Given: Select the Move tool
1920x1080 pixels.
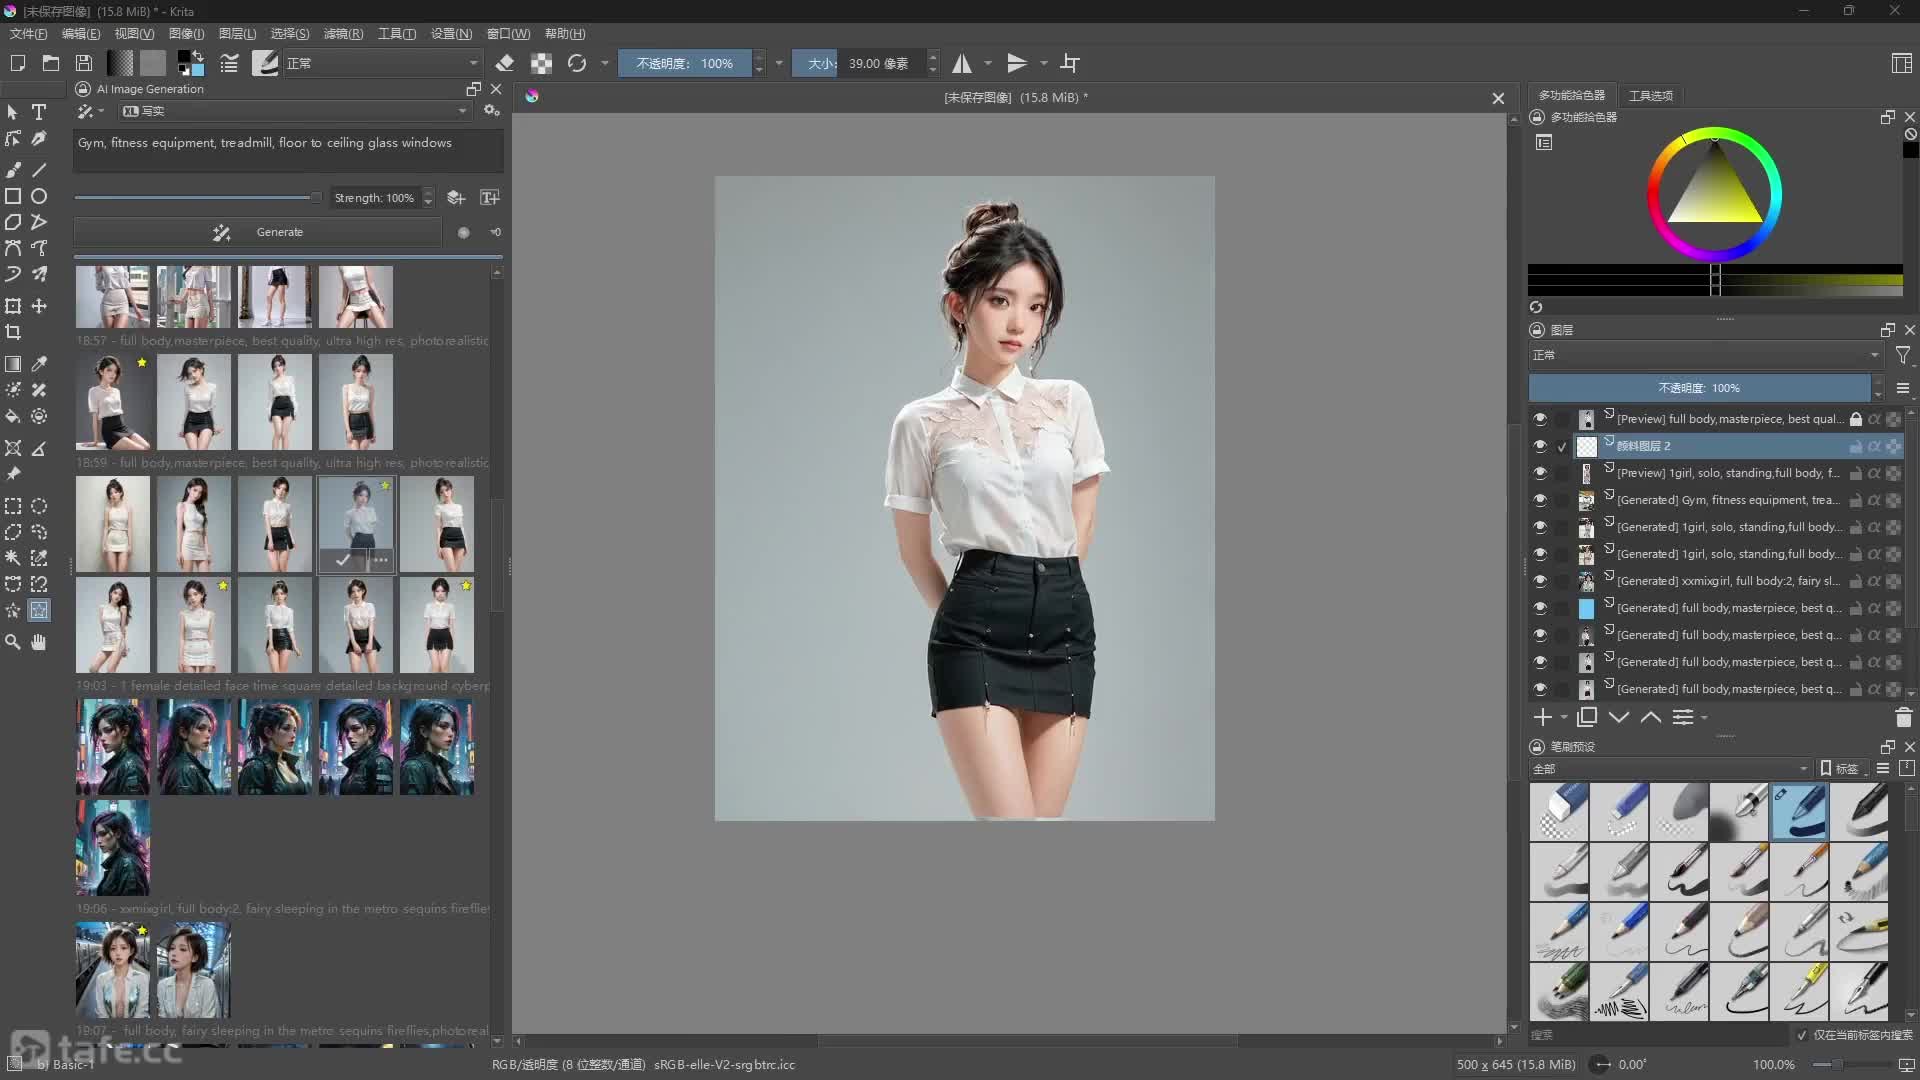Looking at the screenshot, I should point(39,306).
